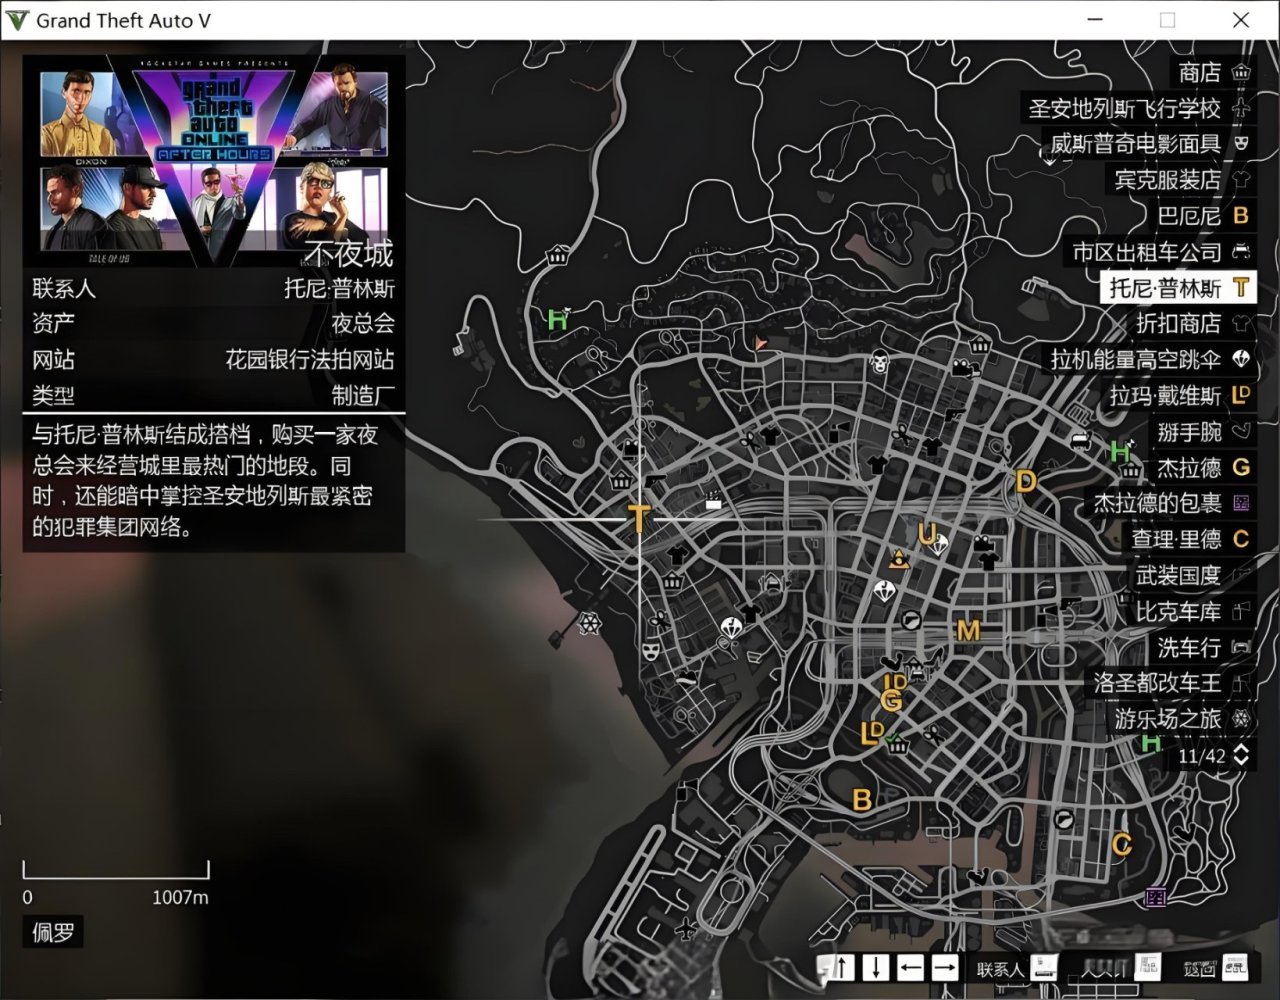Click the shirt icon beside 宾克服装店

click(x=1241, y=180)
